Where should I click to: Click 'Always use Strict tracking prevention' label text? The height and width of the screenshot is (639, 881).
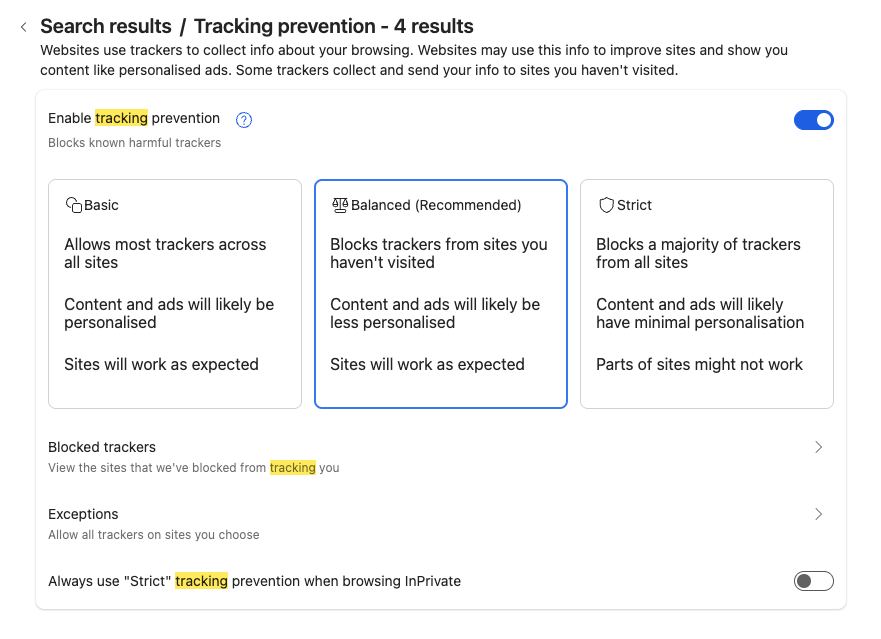(x=254, y=581)
